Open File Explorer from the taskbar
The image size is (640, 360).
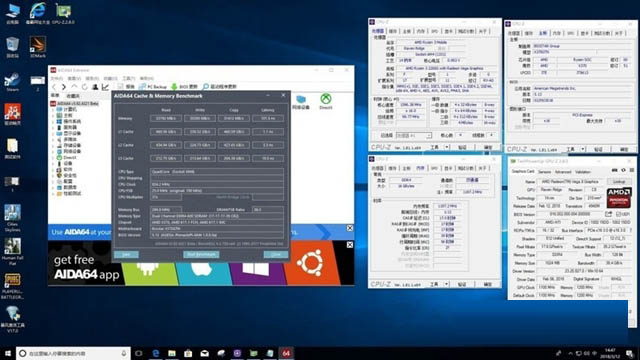[x=172, y=353]
